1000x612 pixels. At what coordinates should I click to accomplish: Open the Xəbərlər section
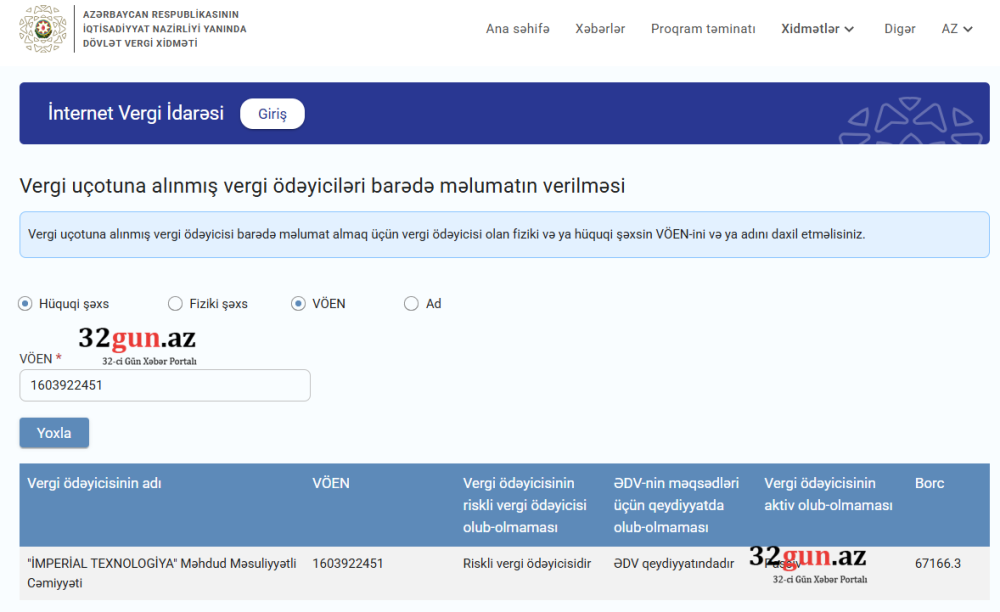coord(600,29)
